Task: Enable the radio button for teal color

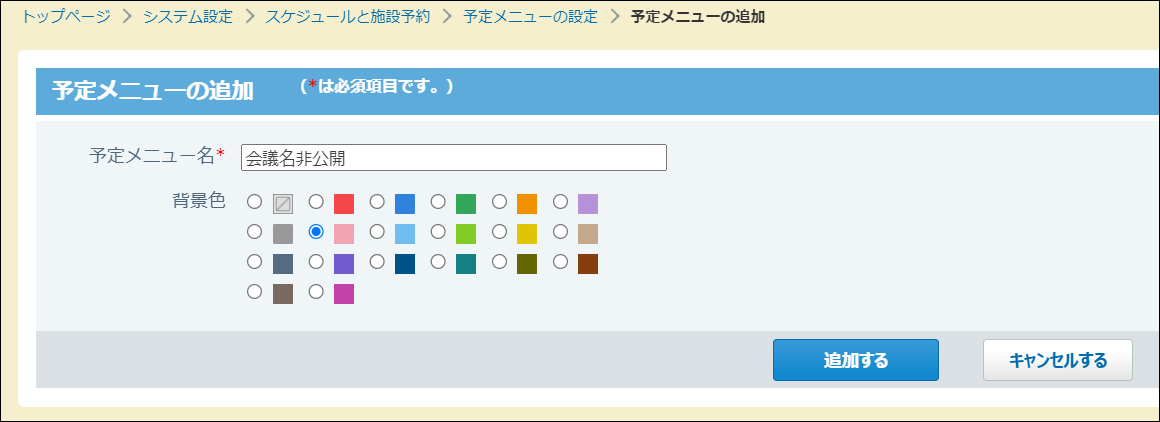Action: click(438, 262)
